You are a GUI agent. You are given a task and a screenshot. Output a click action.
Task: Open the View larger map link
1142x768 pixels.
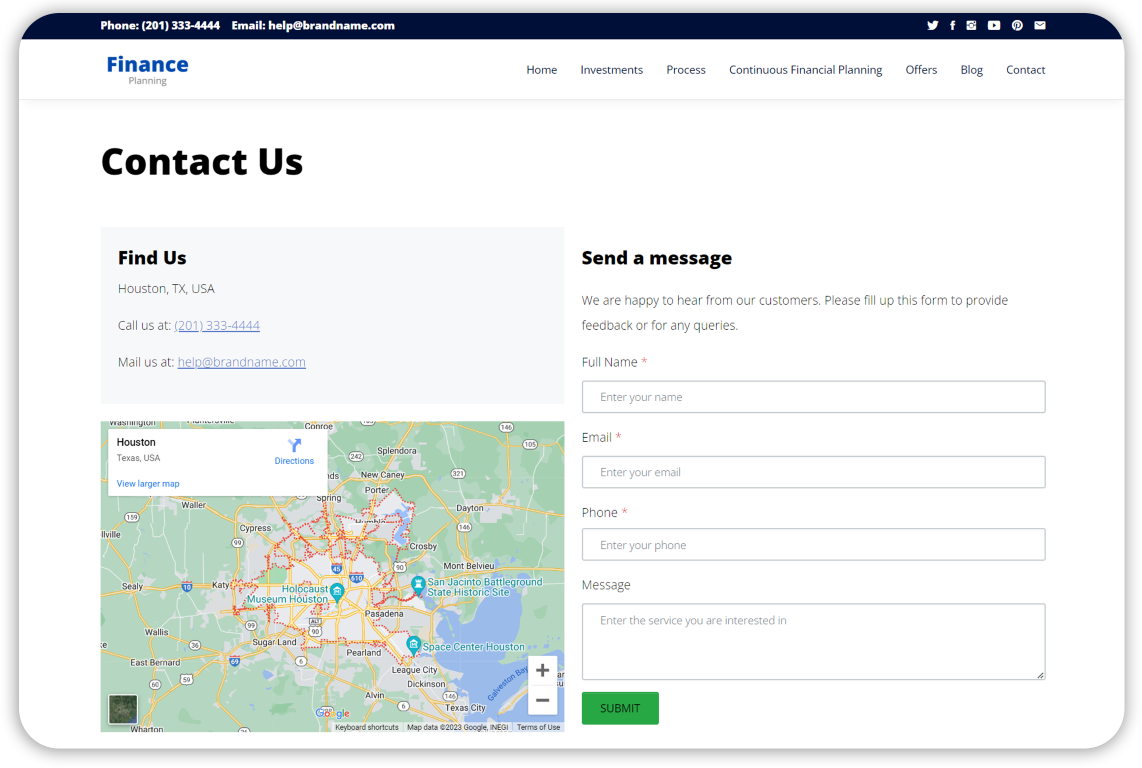click(x=148, y=484)
